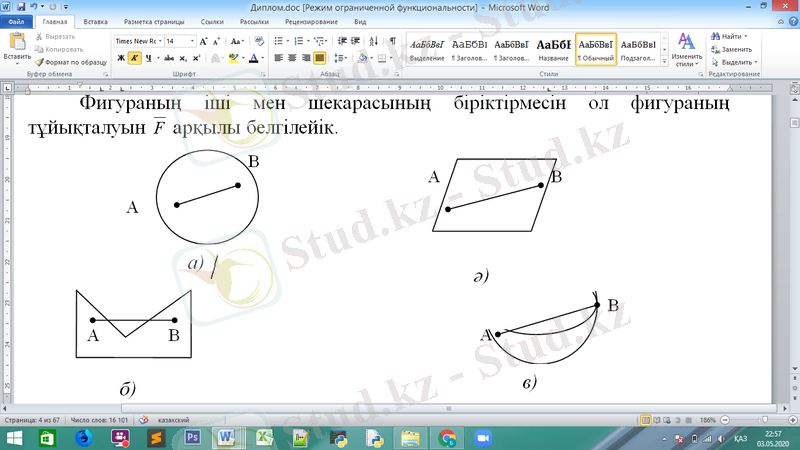Switch to the Рецензирование tab
The height and width of the screenshot is (450, 800).
point(311,22)
